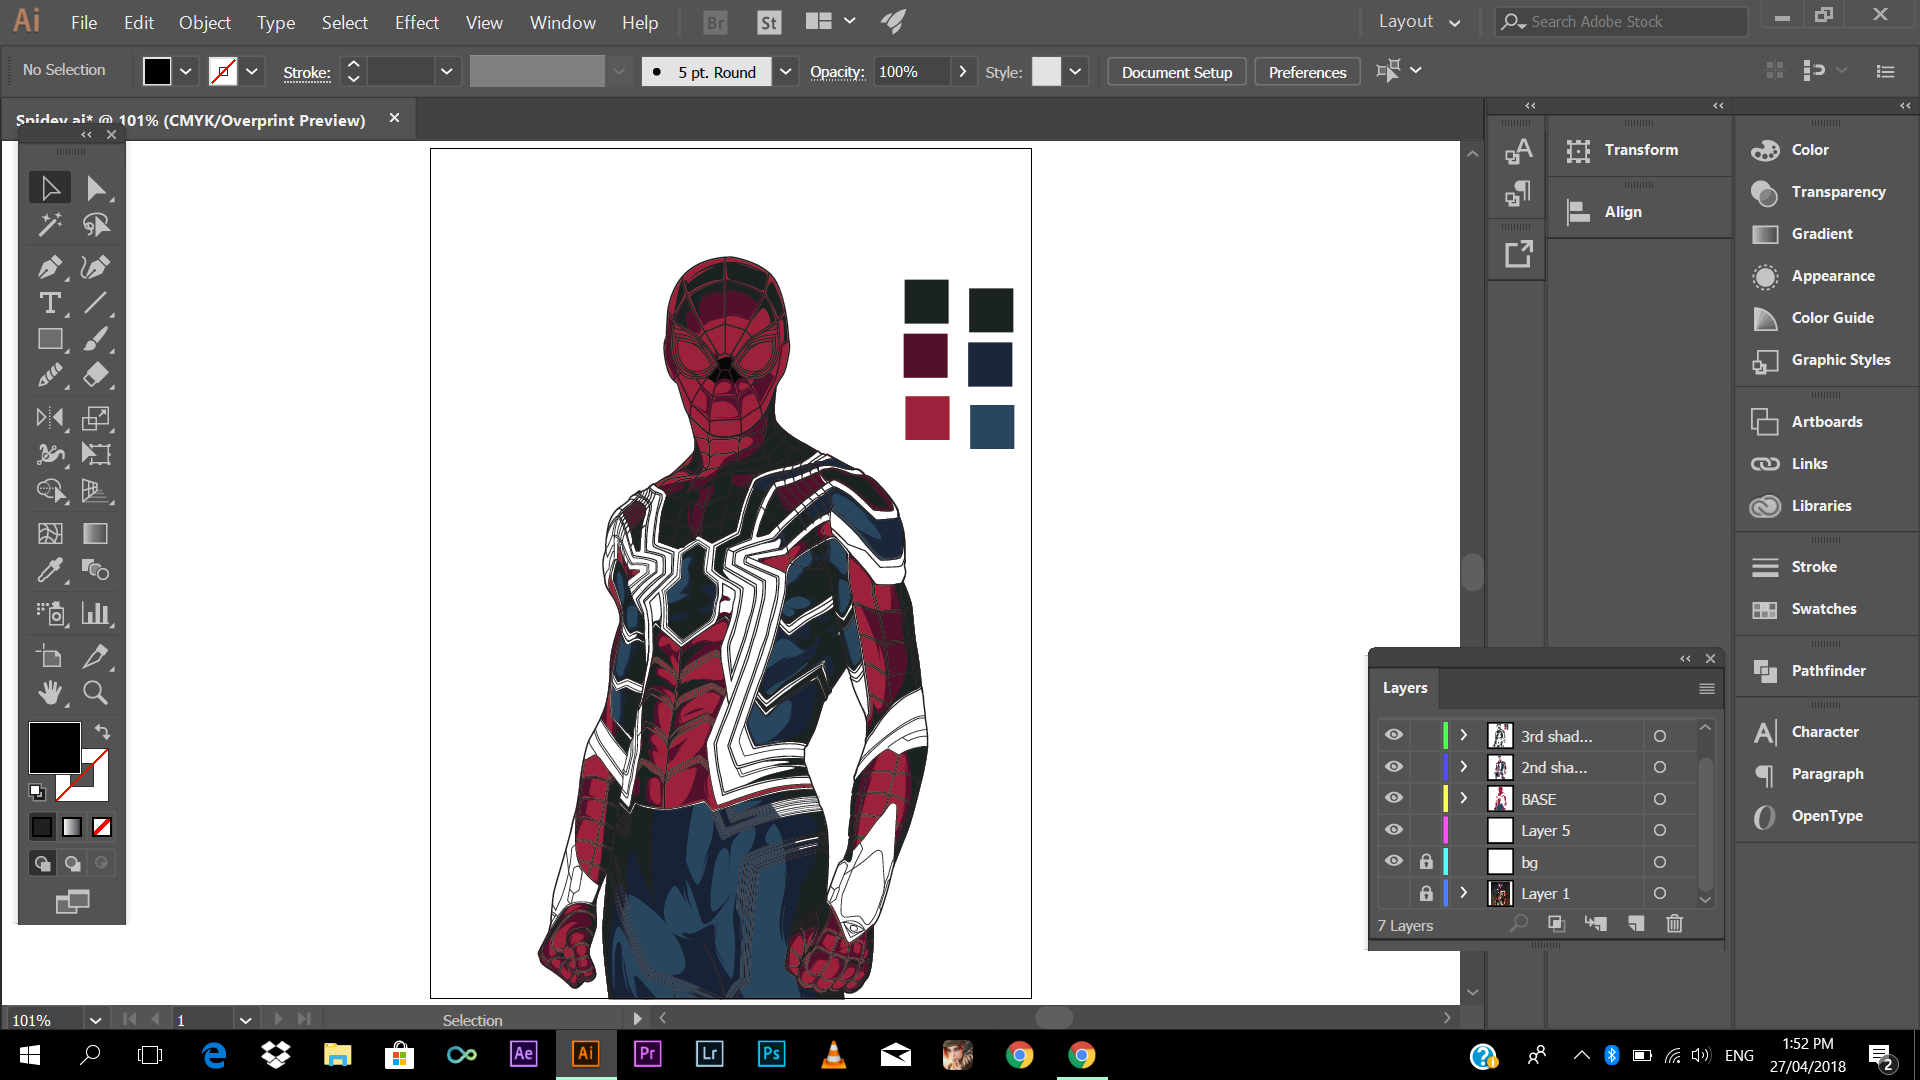
Task: Select the Direct Selection tool
Action: pos(96,188)
